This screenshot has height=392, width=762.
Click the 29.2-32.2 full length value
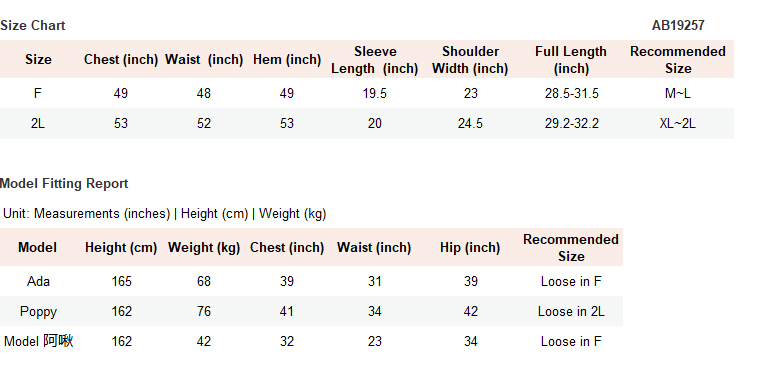(x=572, y=123)
